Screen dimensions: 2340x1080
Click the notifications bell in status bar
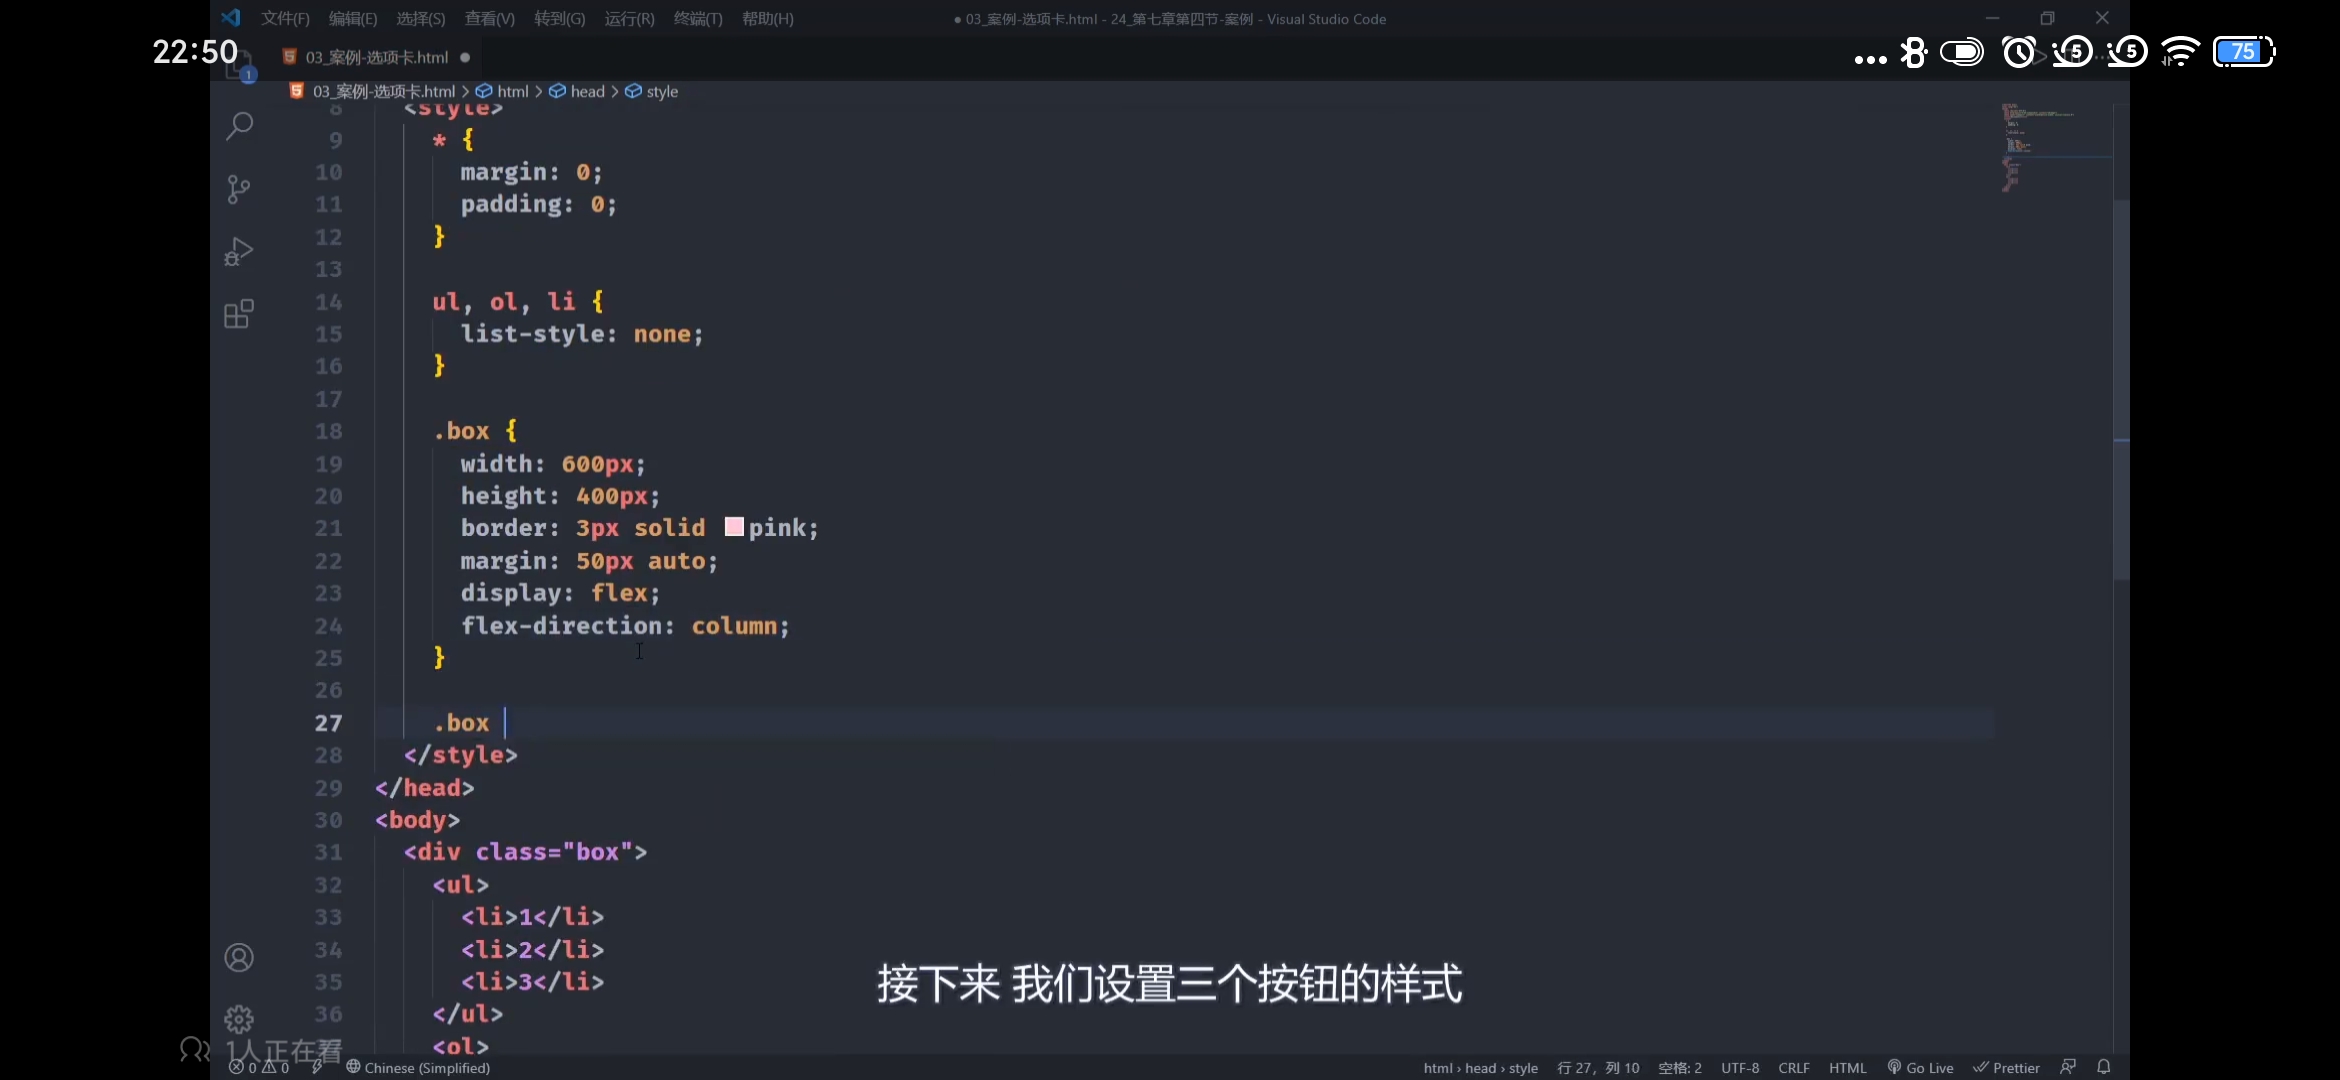coord(2104,1067)
